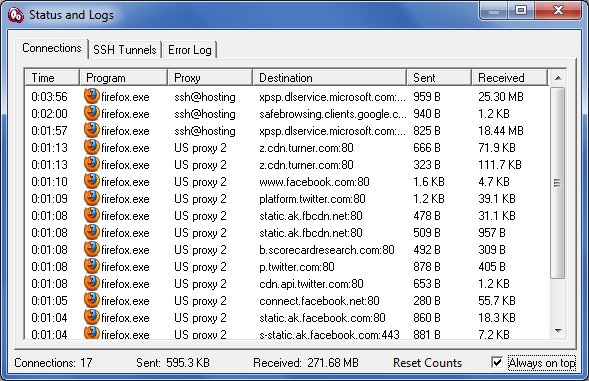Select the 25.30 MB received value

pos(501,97)
